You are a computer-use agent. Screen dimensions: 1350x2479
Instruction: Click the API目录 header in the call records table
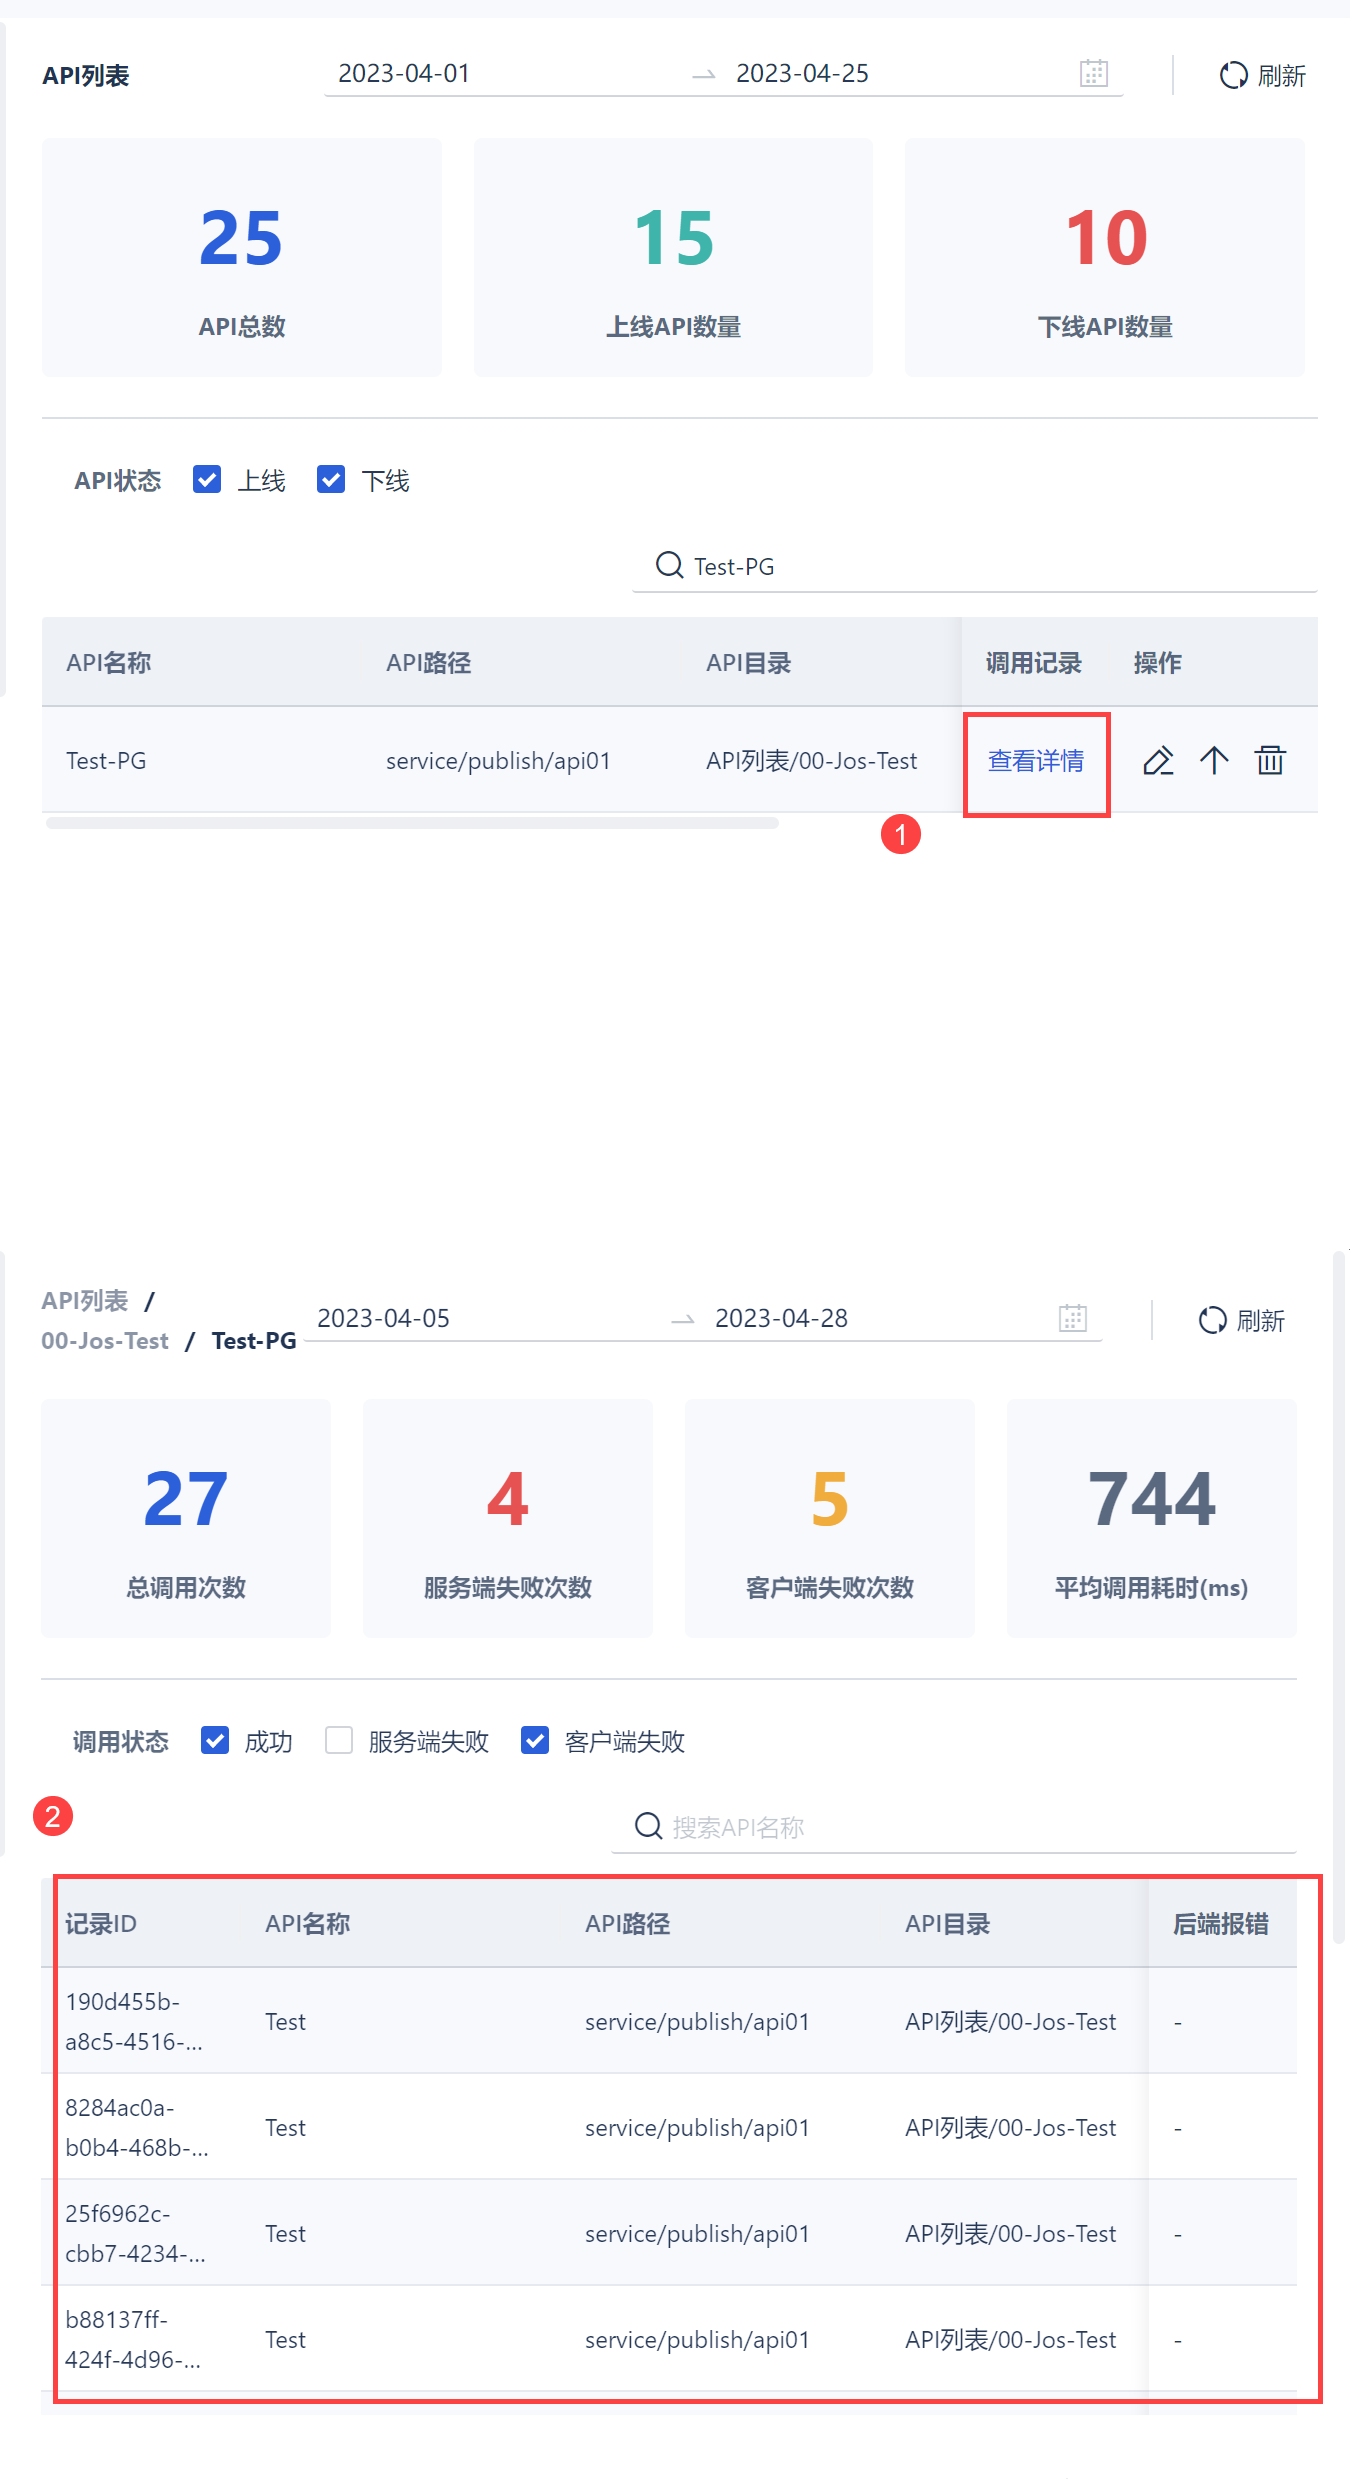948,1924
